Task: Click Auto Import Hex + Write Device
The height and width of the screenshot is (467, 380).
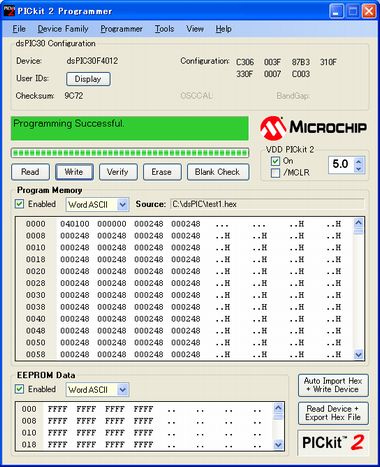Action: tap(333, 385)
